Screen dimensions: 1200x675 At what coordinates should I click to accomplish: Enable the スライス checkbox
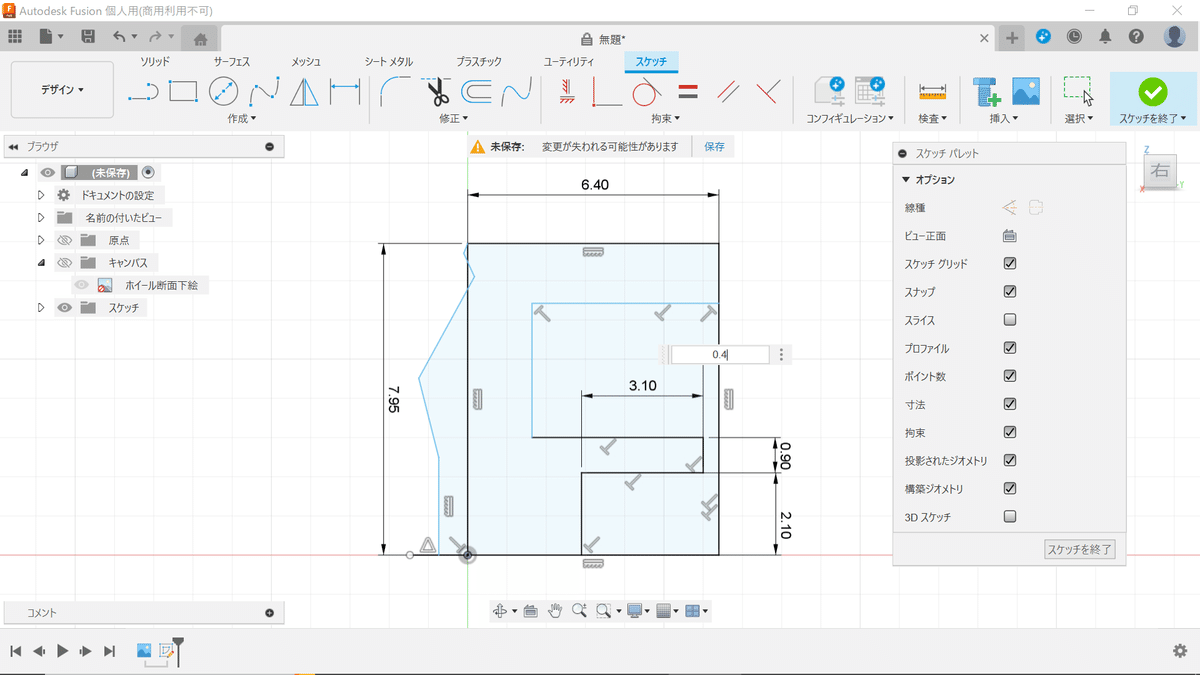point(1010,320)
